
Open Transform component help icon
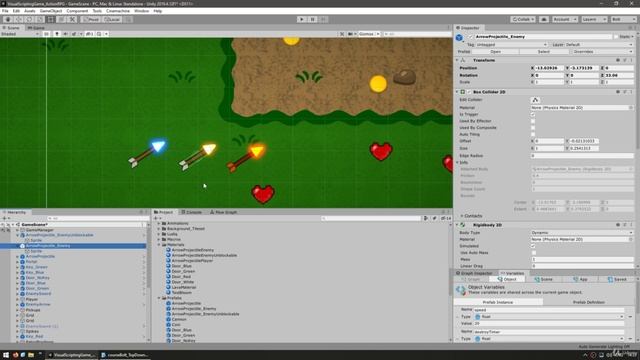pyautogui.click(x=618, y=60)
